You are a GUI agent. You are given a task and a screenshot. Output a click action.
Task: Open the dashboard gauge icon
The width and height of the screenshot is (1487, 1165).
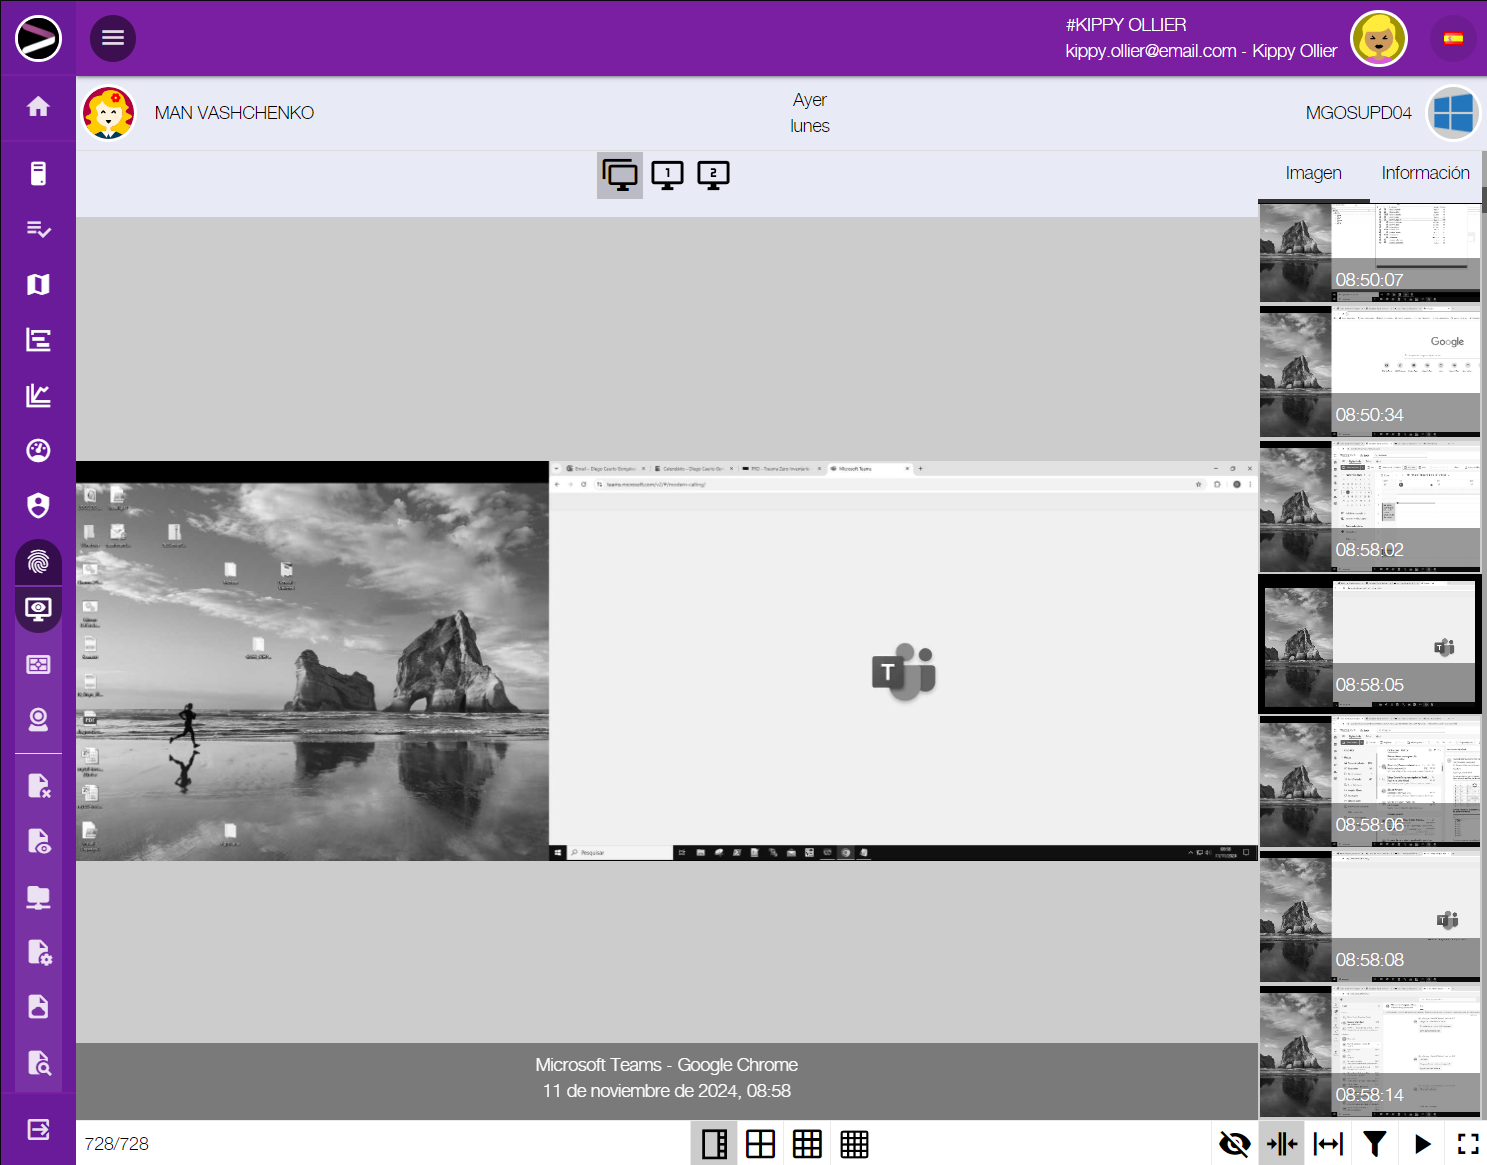pyautogui.click(x=38, y=451)
